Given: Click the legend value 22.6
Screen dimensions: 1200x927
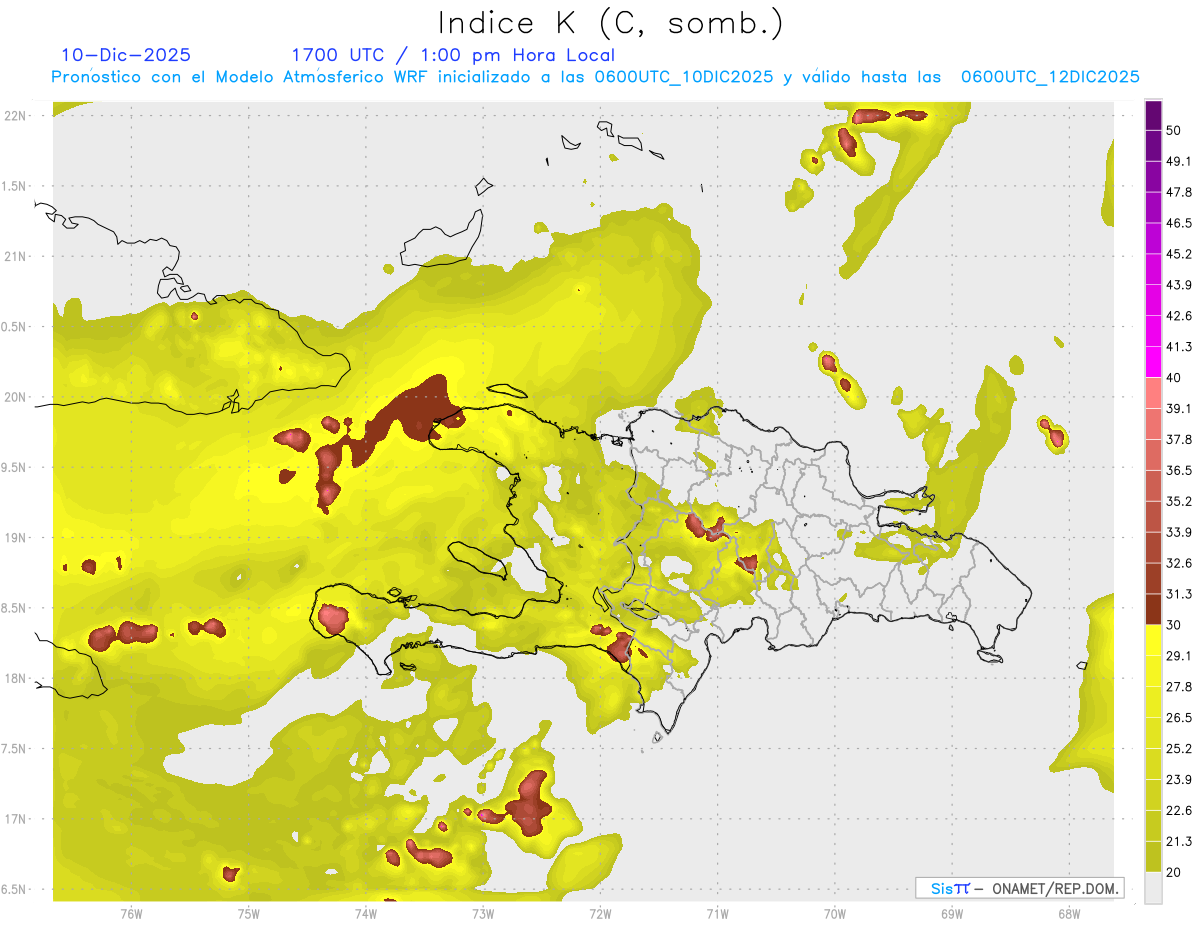Looking at the screenshot, I should [x=1179, y=811].
